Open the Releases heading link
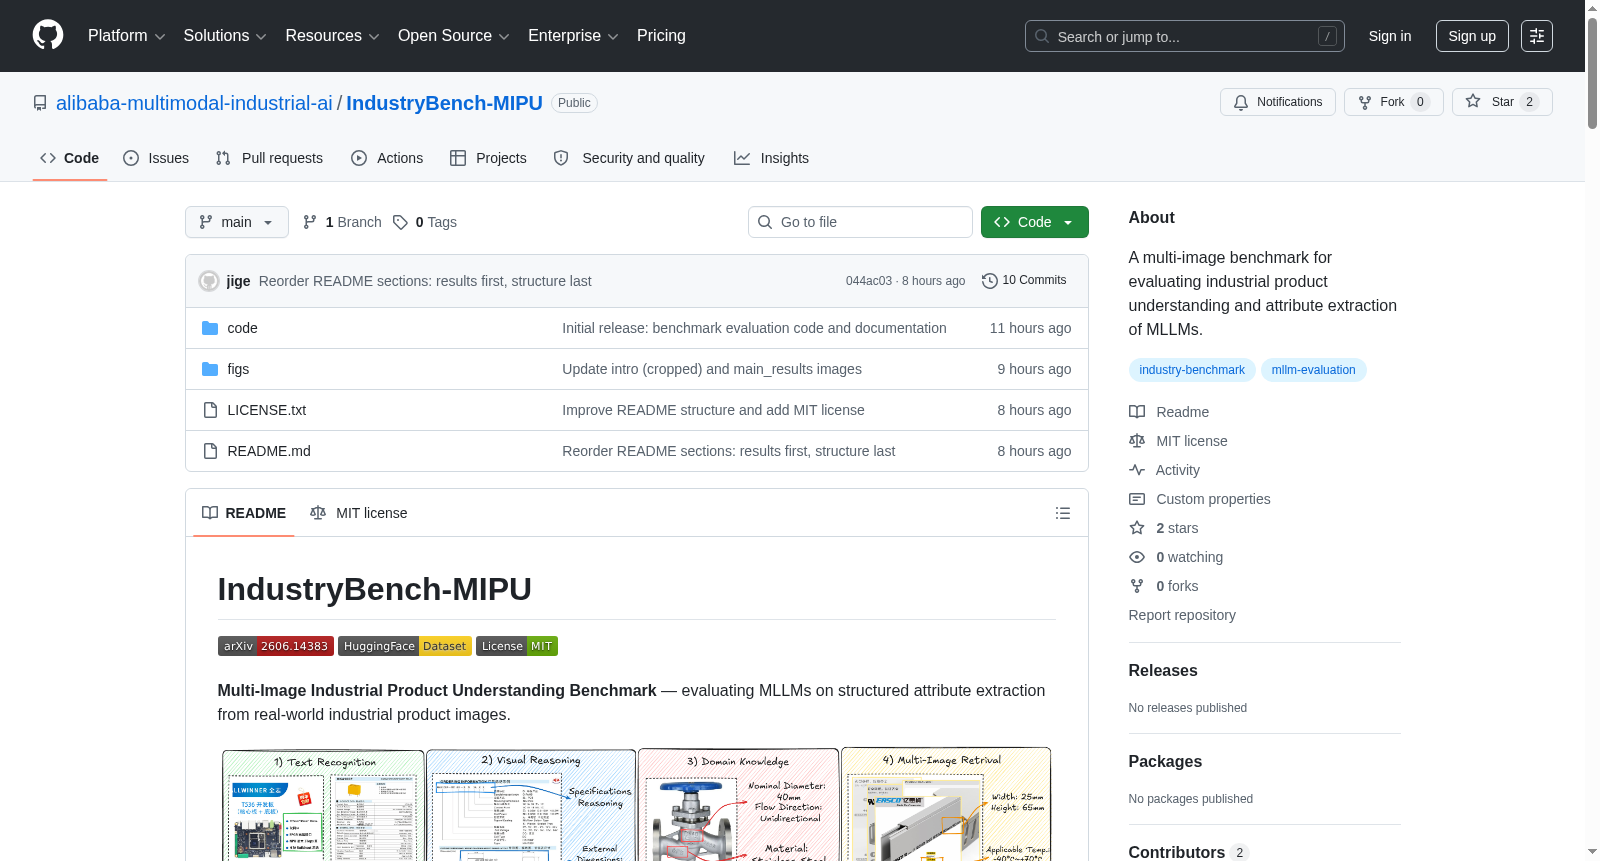Image resolution: width=1600 pixels, height=861 pixels. (x=1163, y=670)
